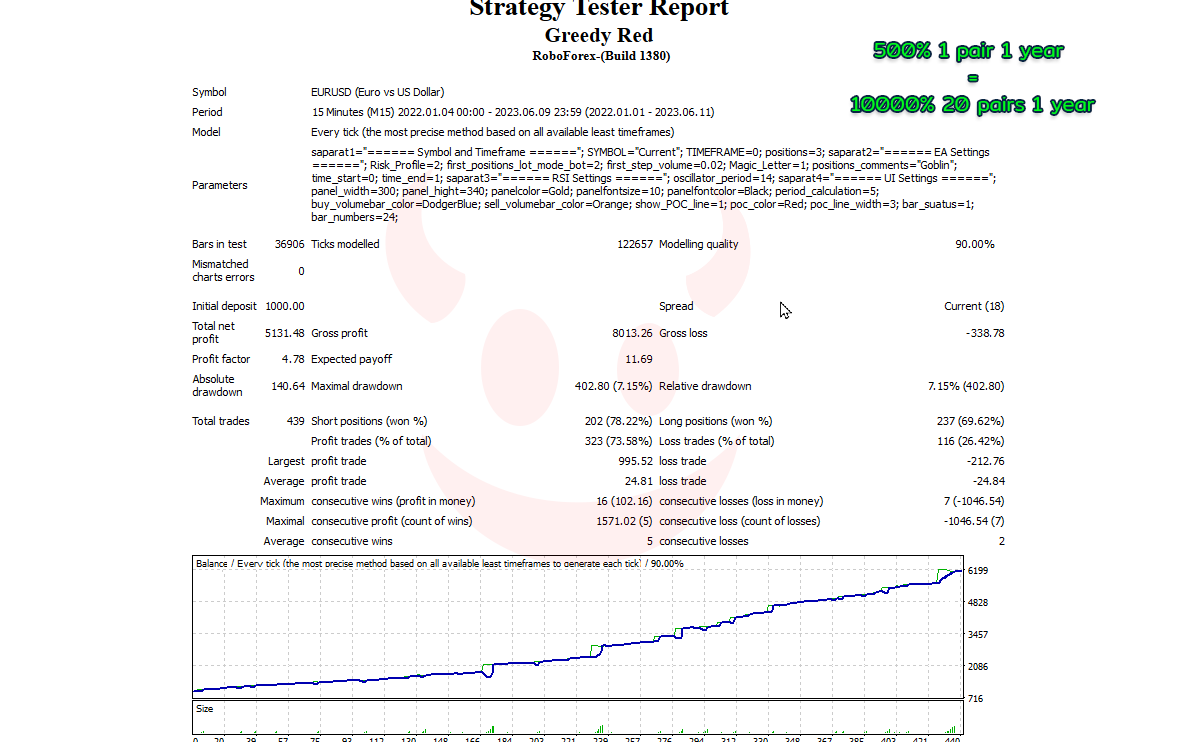Click the 'Gross profit' label
Viewport: 1200px width, 742px height.
tap(339, 333)
